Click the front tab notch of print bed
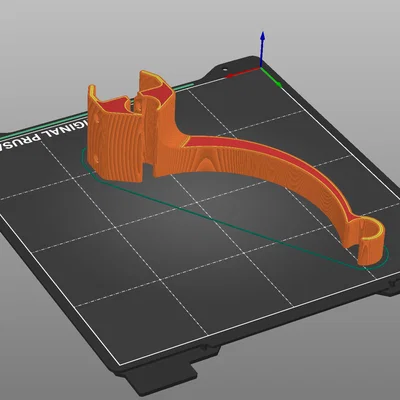The height and width of the screenshot is (400, 400). tap(160, 383)
